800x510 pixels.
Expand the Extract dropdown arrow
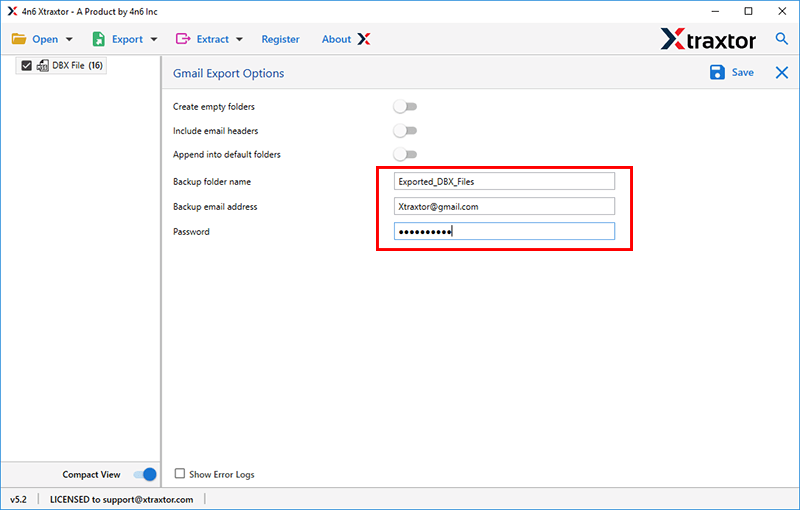point(239,39)
